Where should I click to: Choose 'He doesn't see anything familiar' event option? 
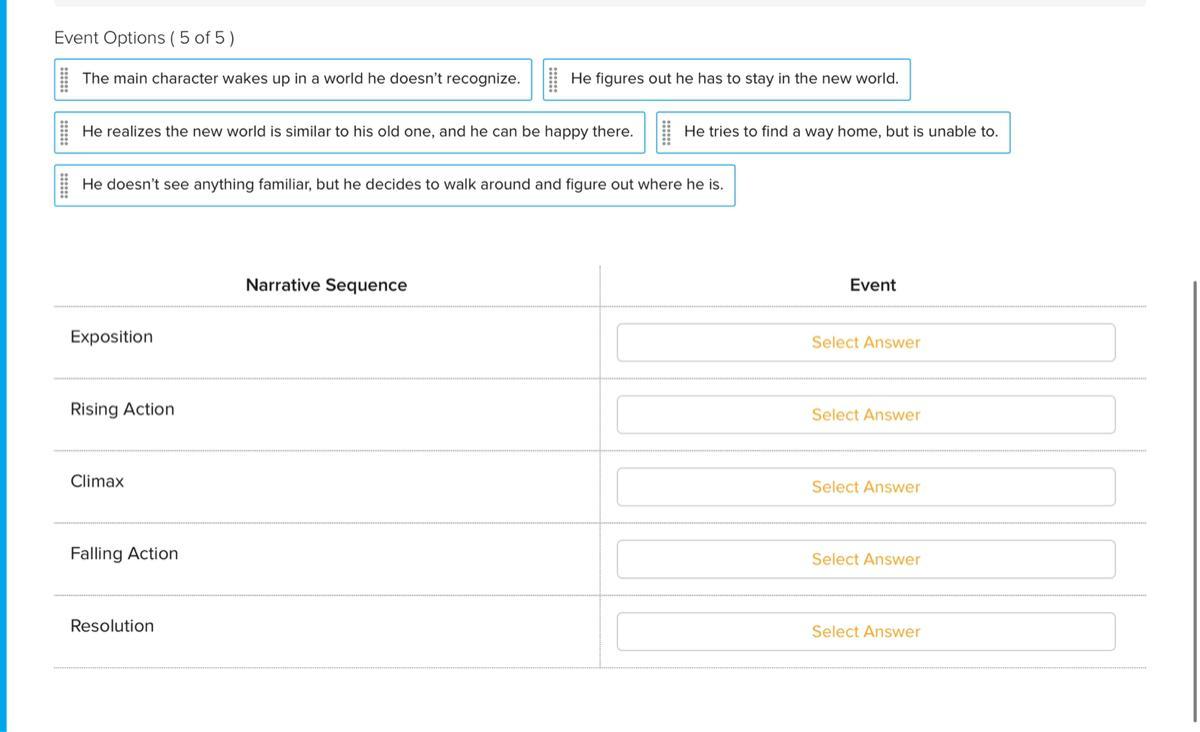402,185
